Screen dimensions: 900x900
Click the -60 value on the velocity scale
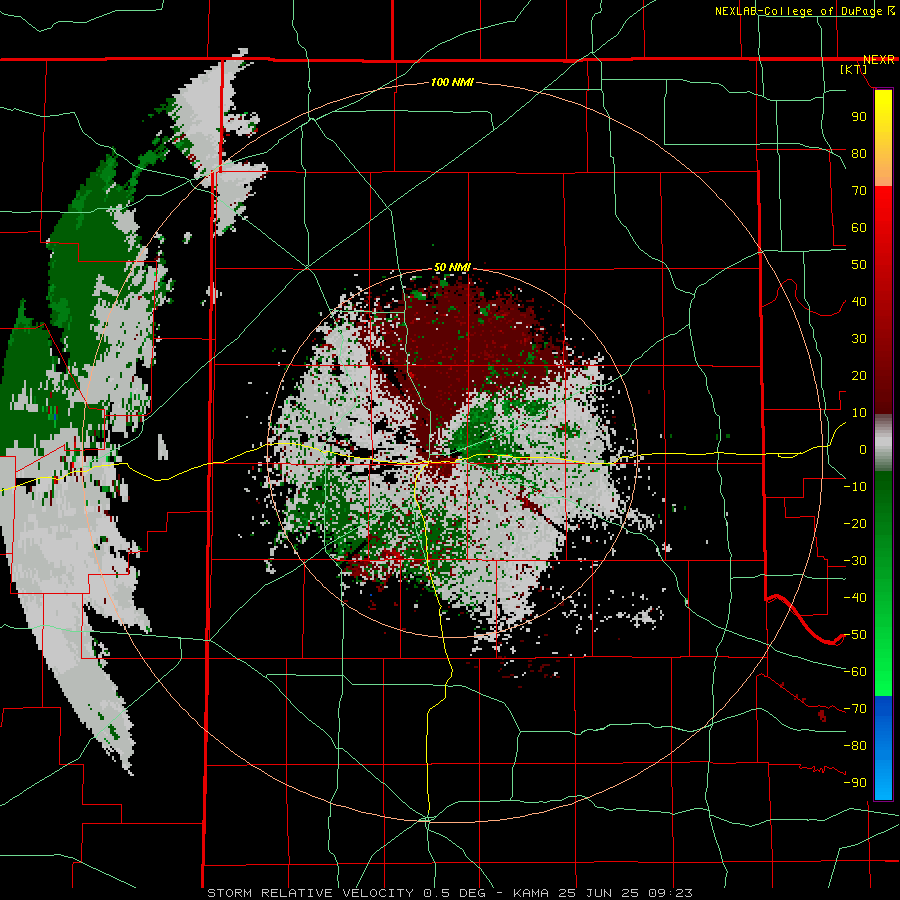(855, 672)
